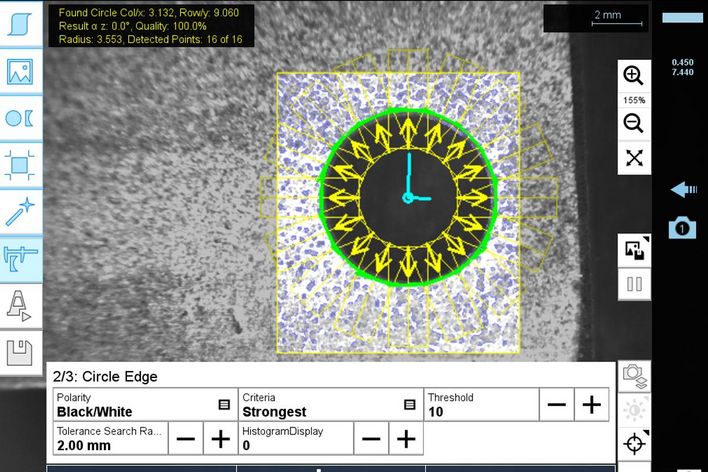
Task: Click the blue left arrow button
Action: (683, 189)
